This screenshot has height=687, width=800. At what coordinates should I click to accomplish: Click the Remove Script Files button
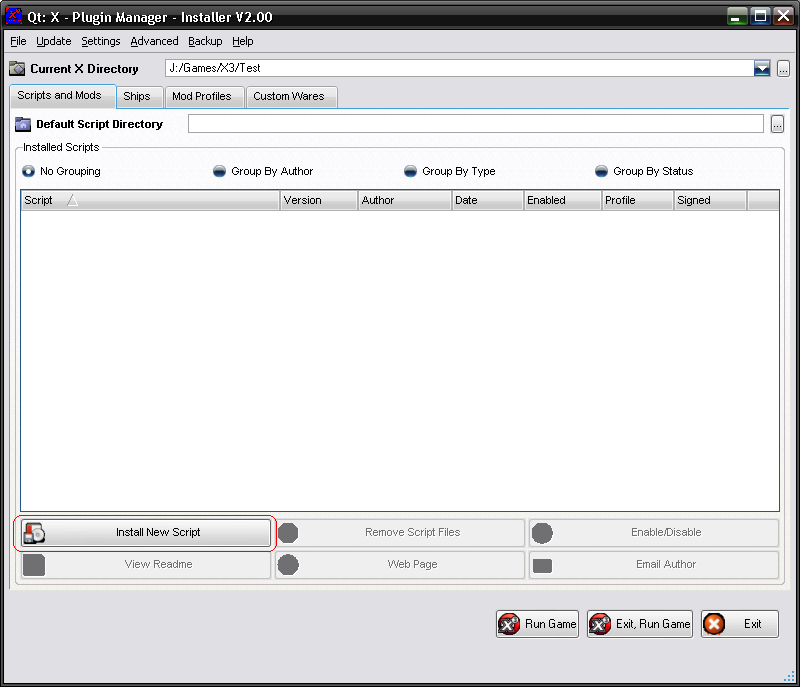click(400, 532)
